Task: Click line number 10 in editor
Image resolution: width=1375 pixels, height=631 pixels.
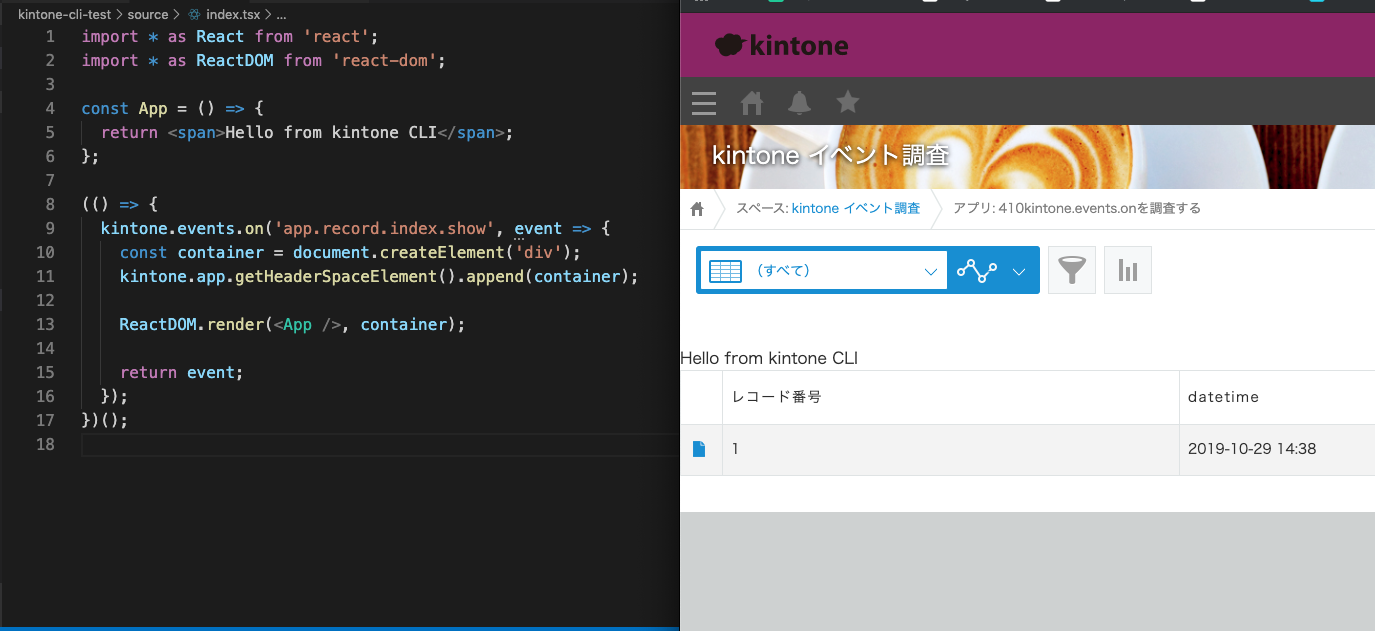Action: 46,252
